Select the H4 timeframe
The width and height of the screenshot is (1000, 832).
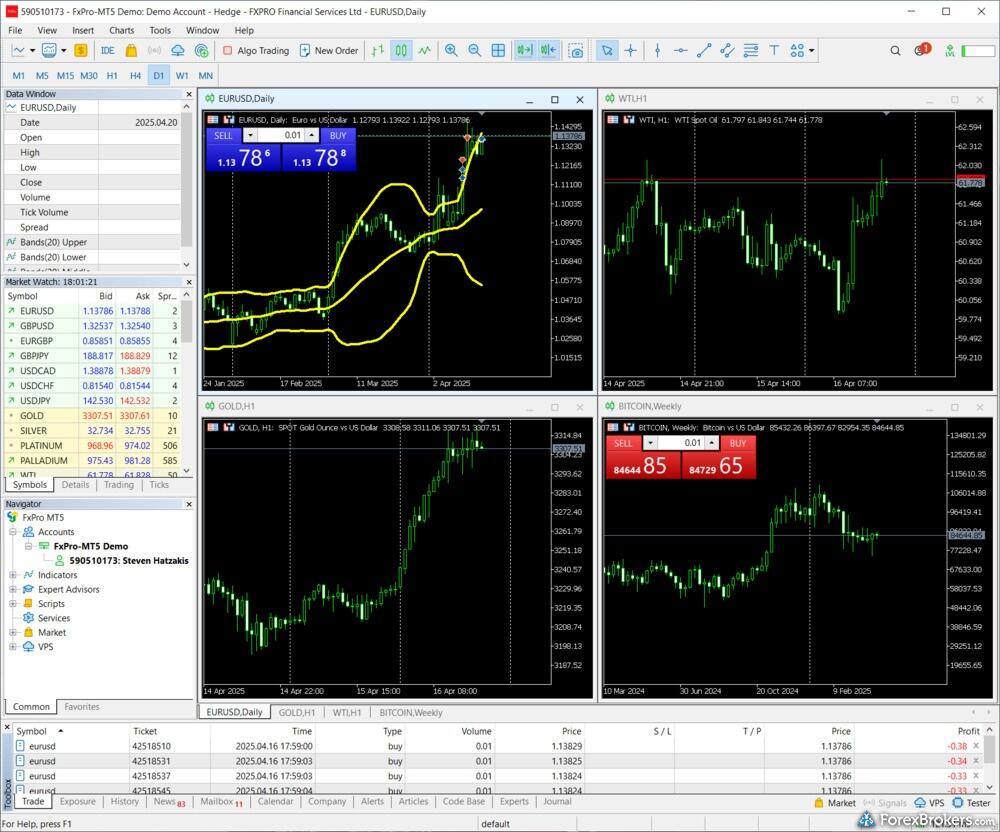[135, 75]
